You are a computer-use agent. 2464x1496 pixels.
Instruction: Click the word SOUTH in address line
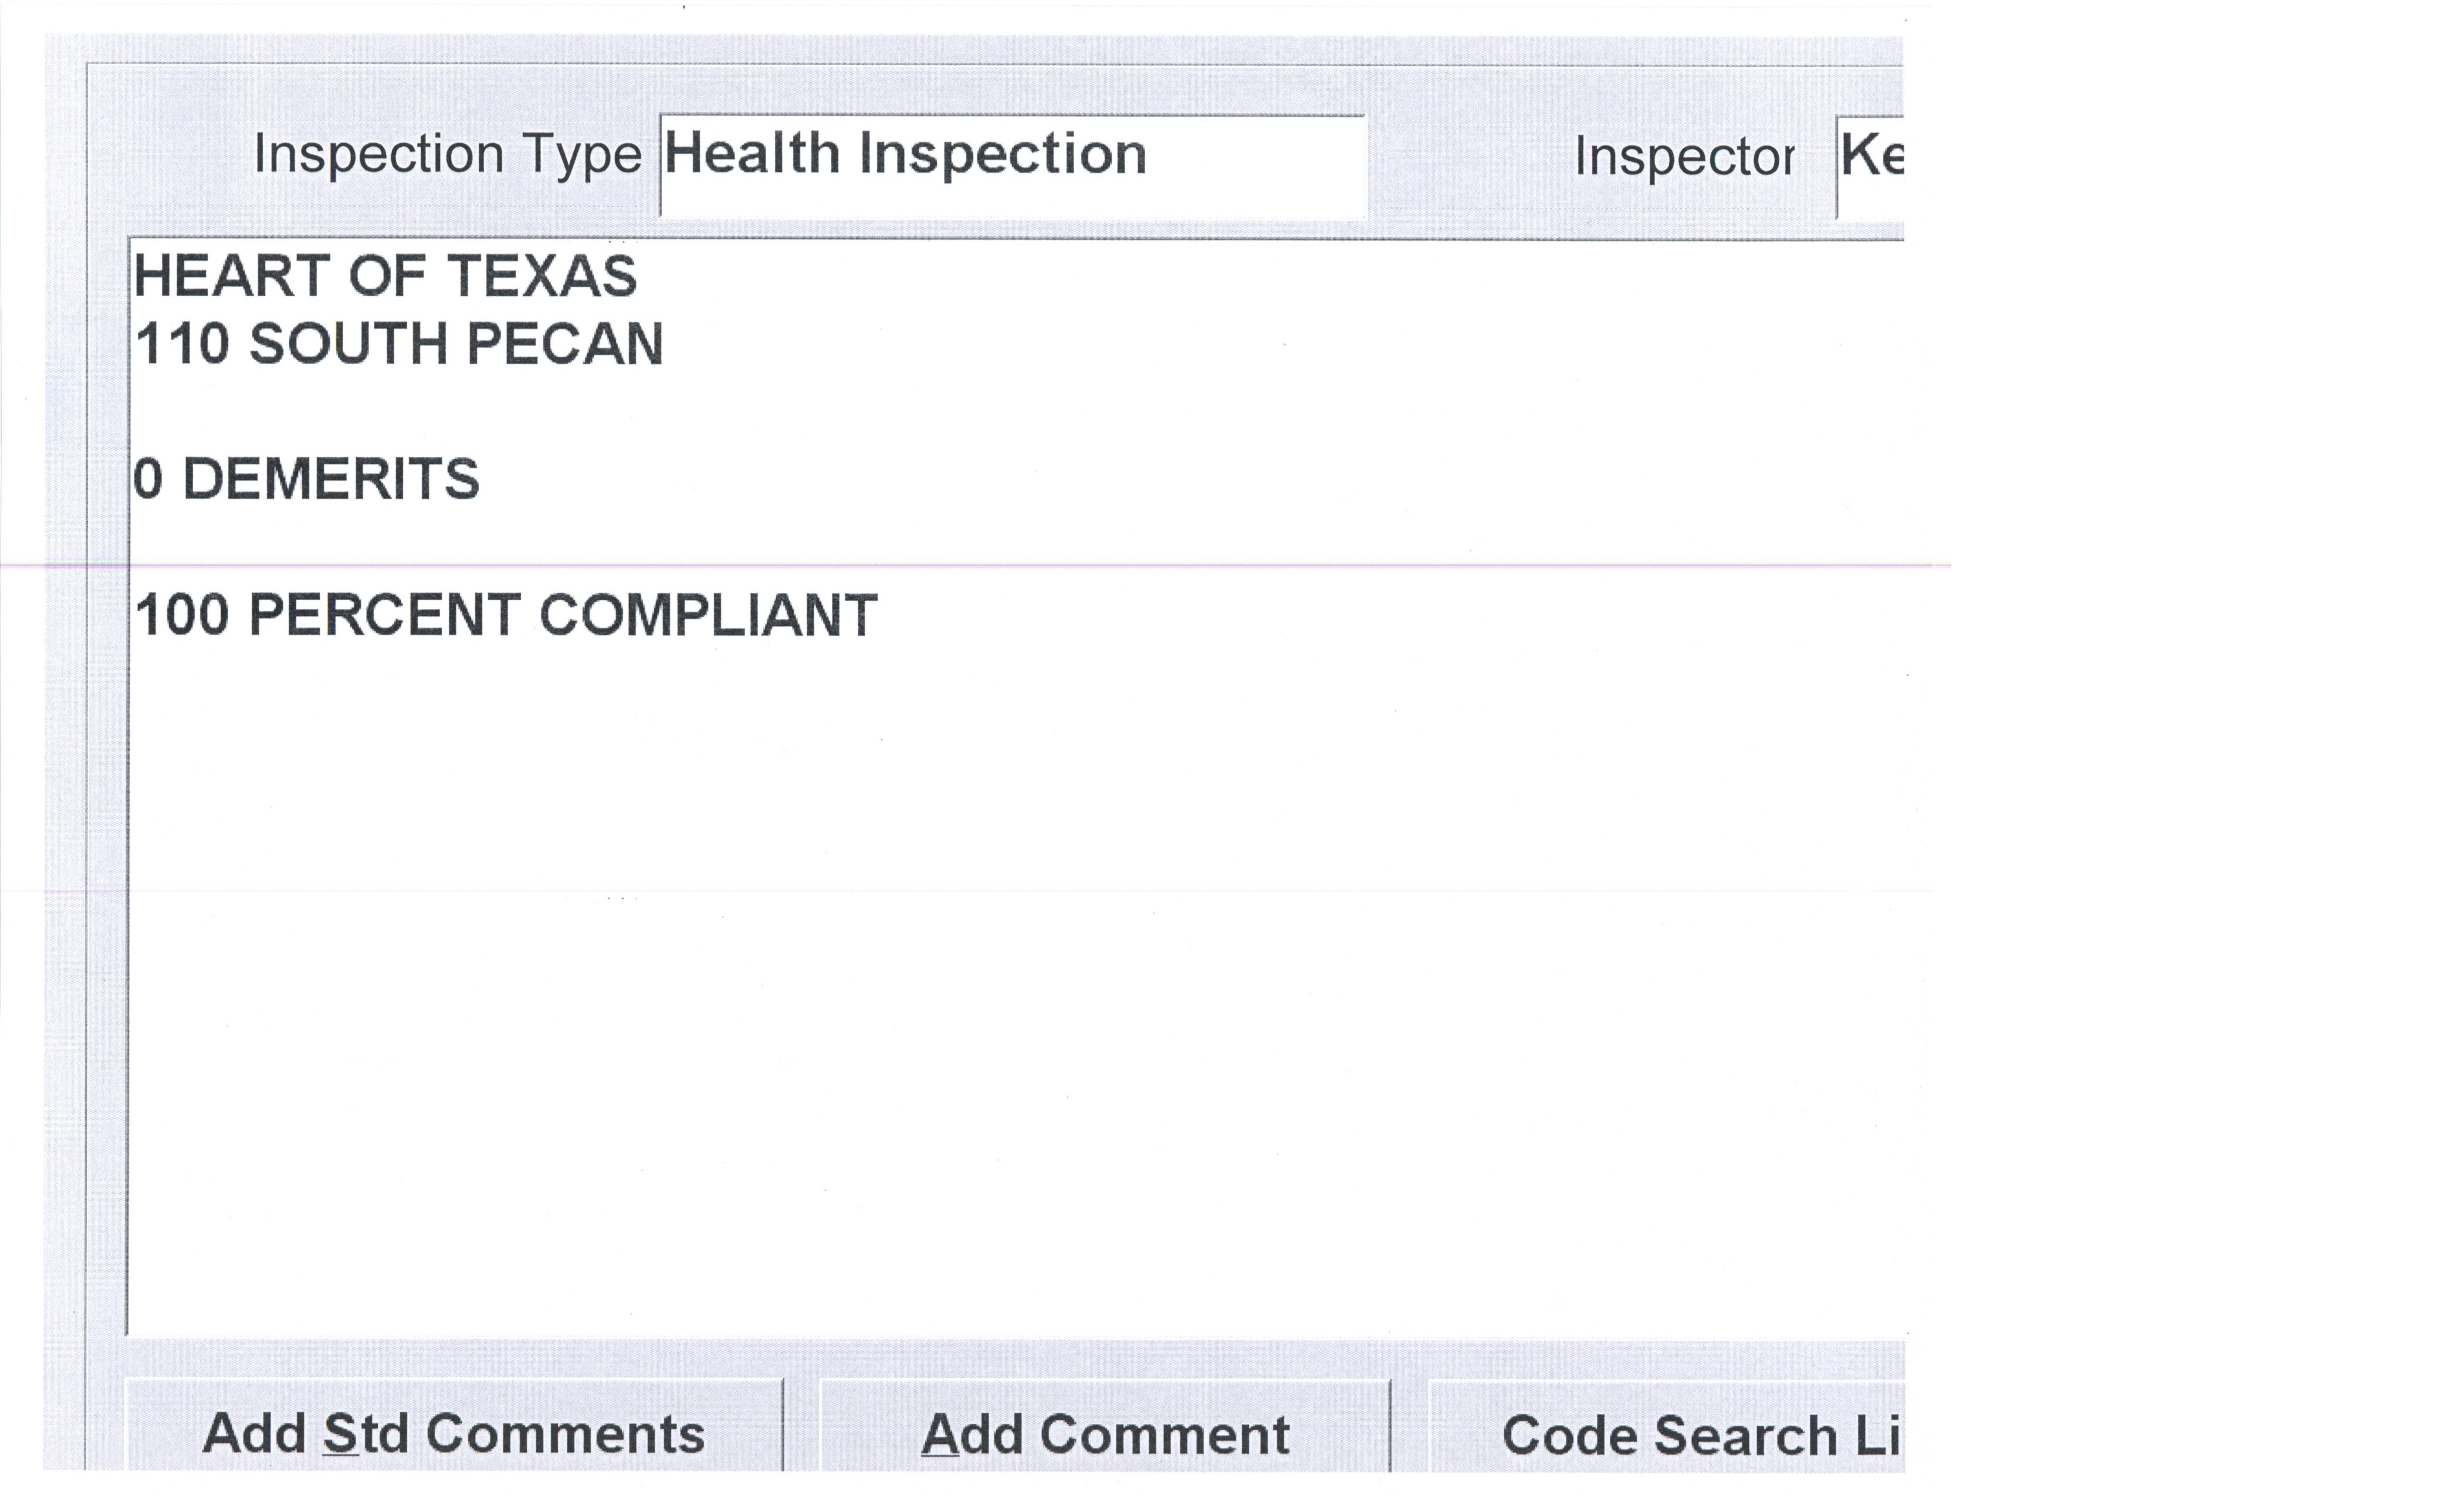point(347,343)
